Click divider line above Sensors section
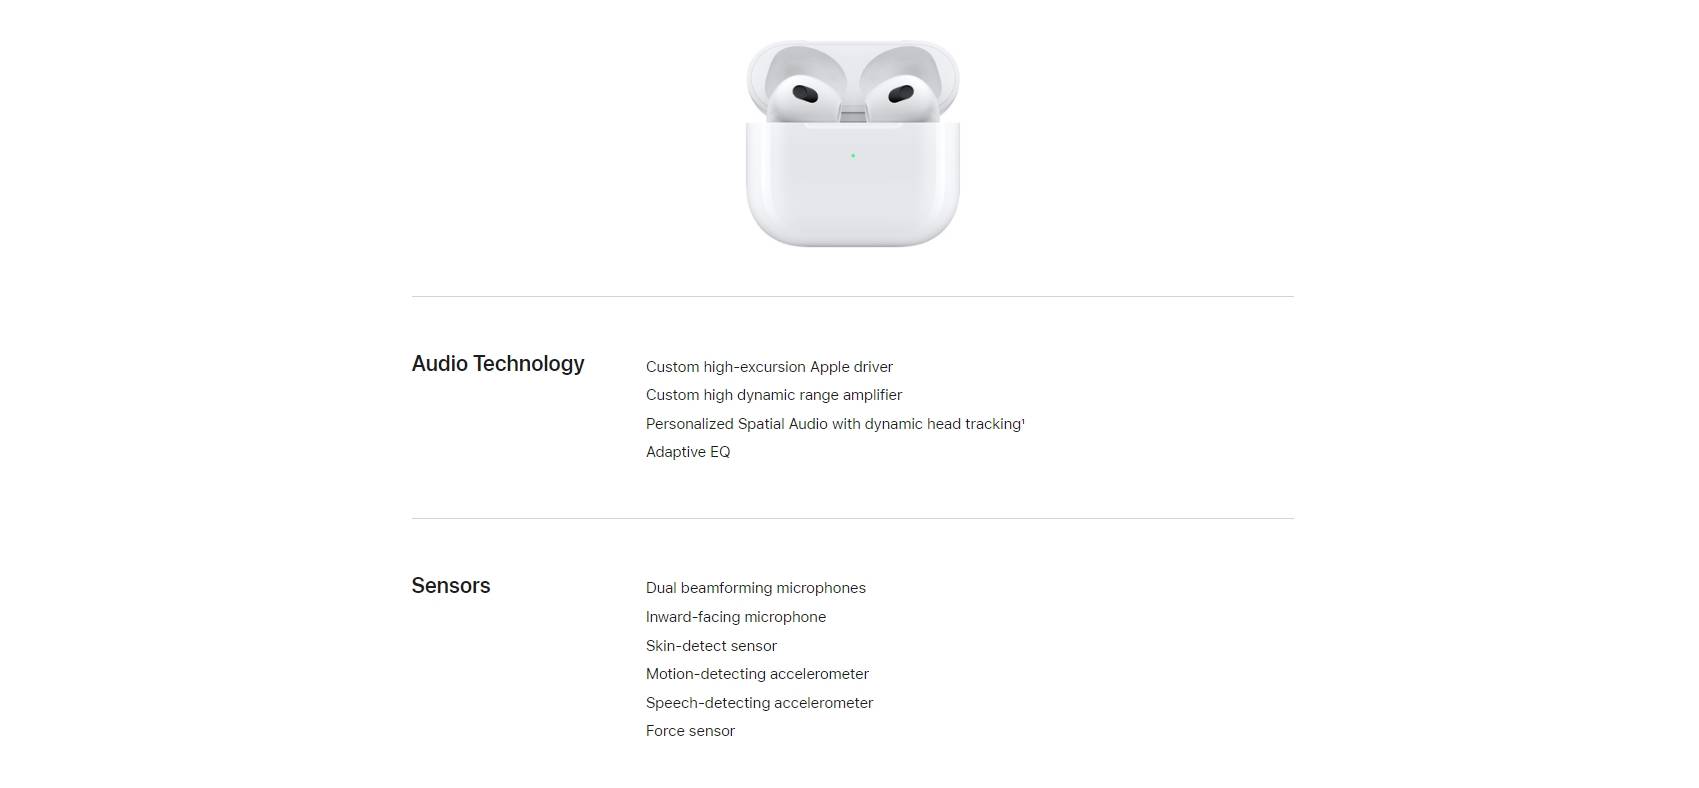1699x788 pixels. (852, 518)
